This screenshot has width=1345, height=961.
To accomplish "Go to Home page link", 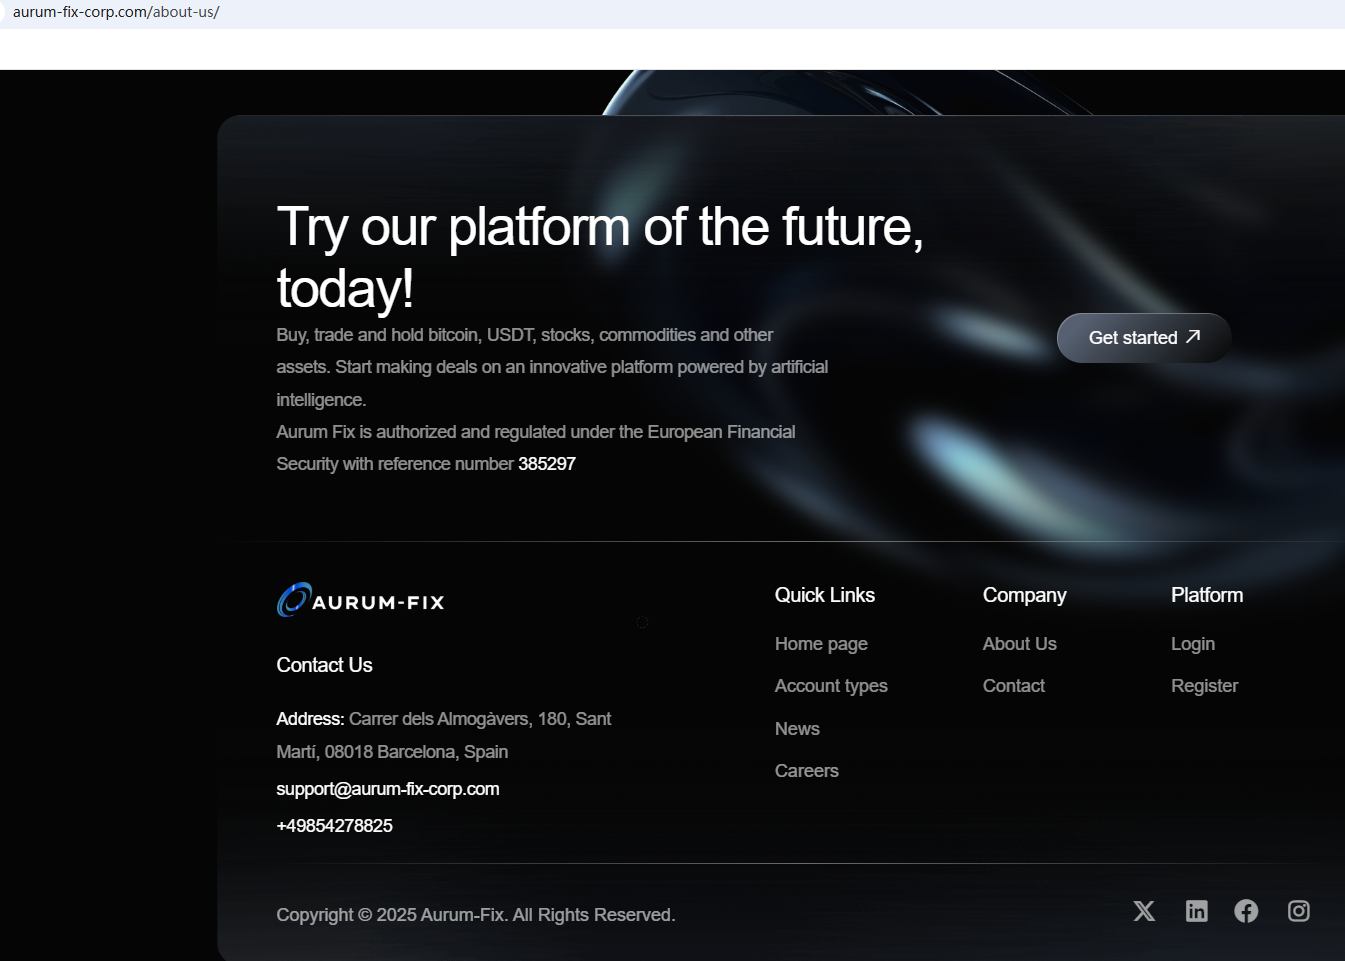I will point(821,644).
